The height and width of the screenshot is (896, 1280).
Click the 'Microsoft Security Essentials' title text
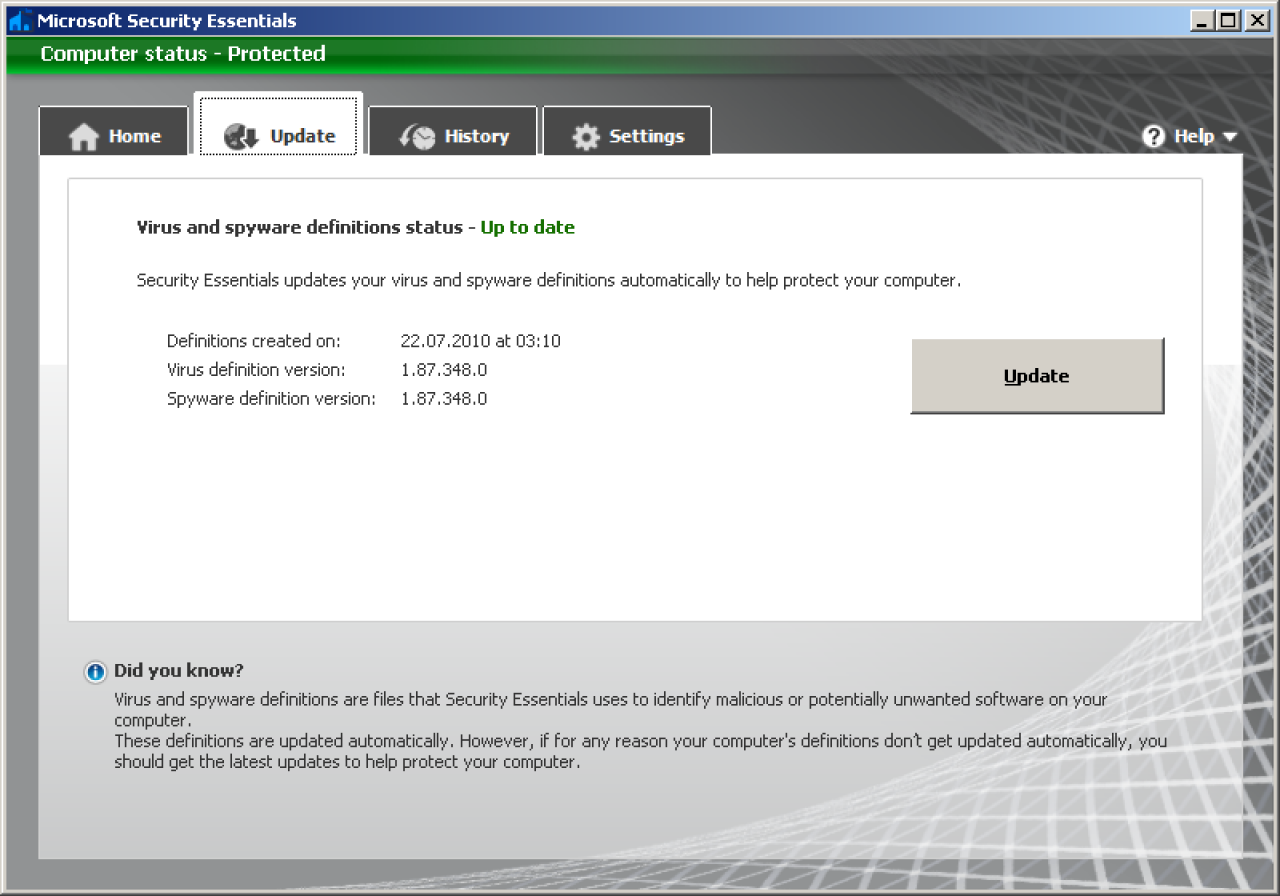click(x=167, y=20)
